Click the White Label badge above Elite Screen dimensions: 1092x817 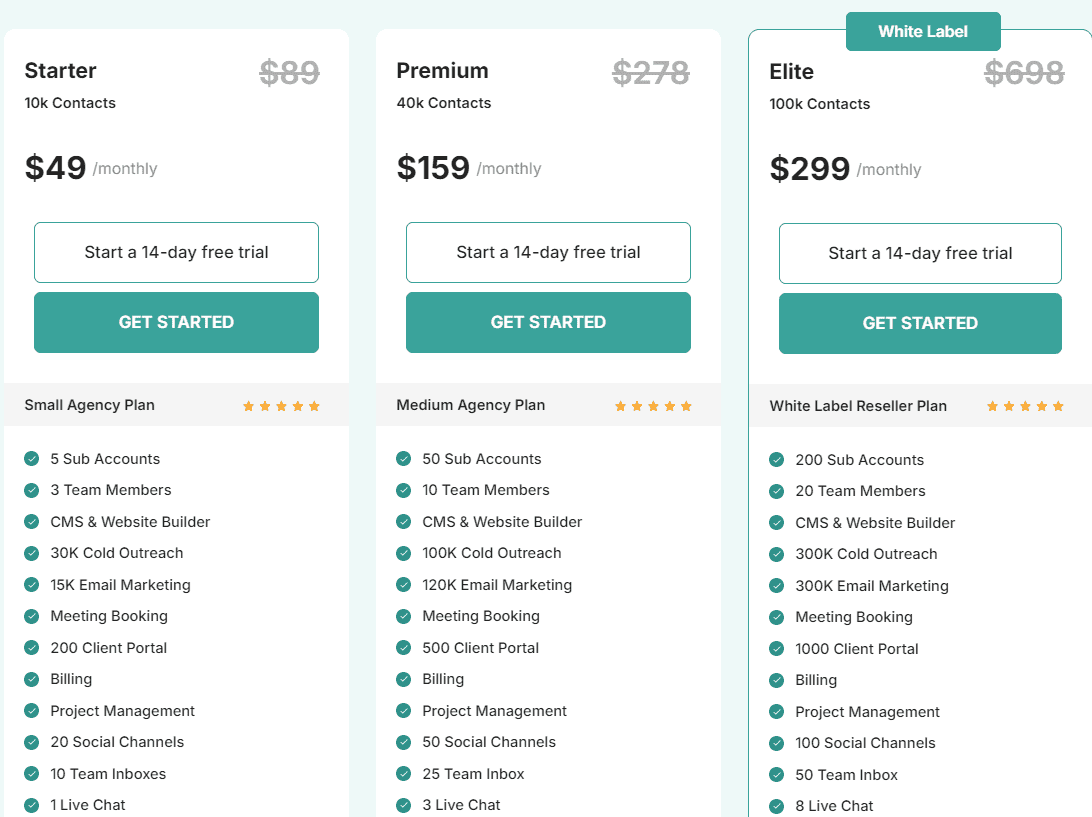coord(923,31)
